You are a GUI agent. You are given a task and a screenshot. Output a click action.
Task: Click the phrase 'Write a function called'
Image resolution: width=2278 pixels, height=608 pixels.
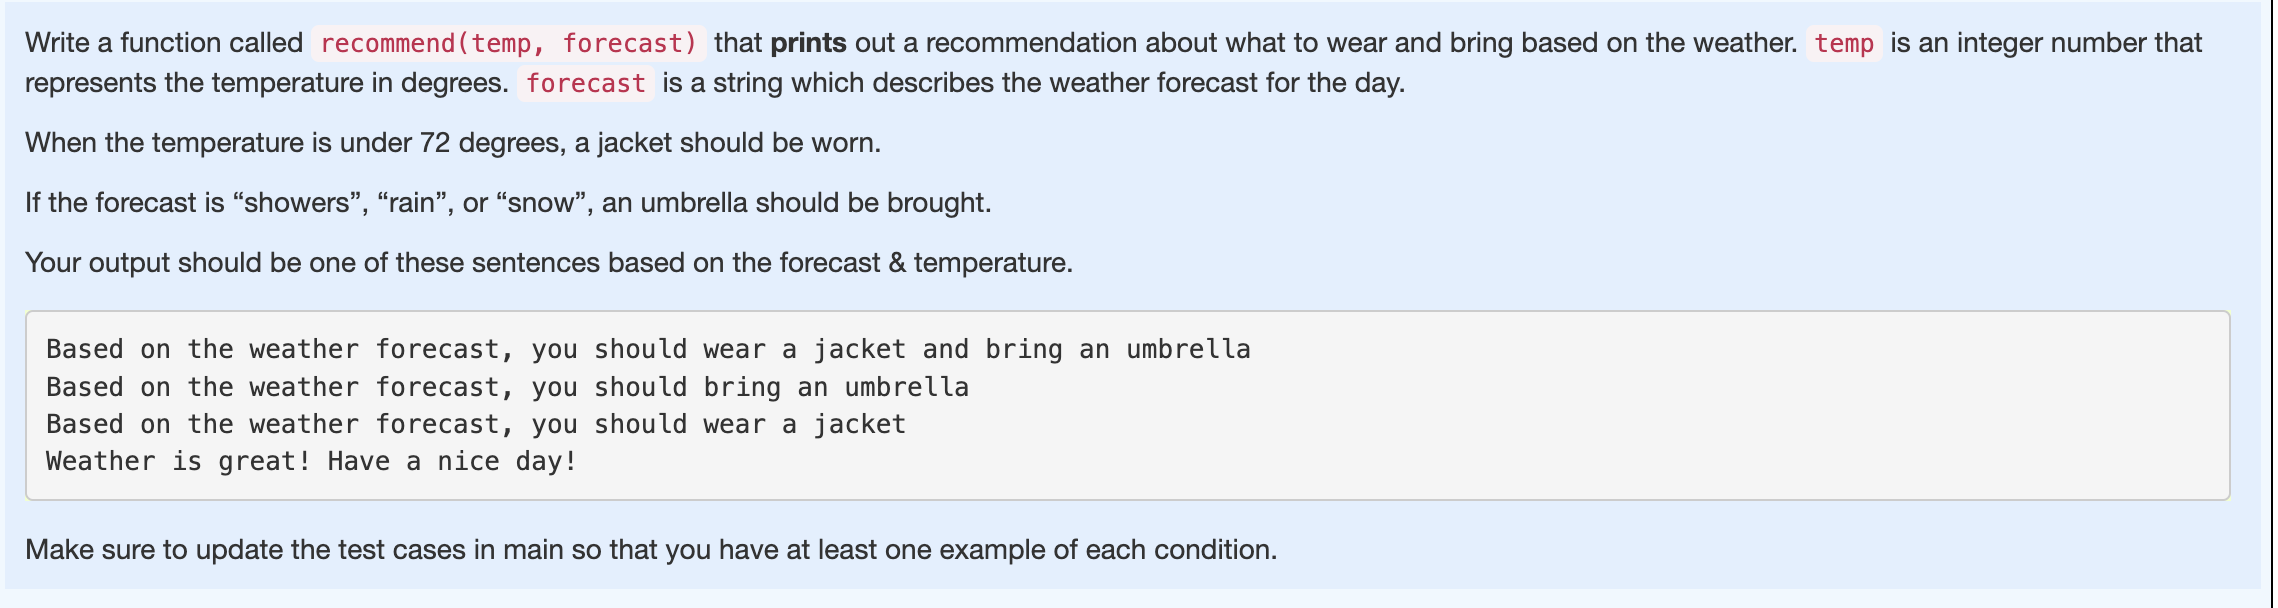[164, 43]
